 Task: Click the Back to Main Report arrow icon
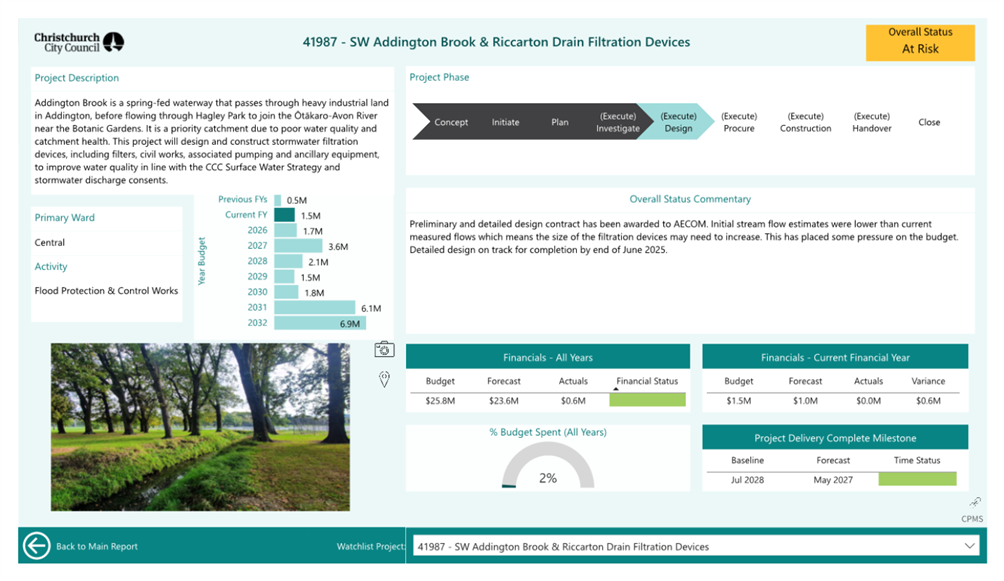point(36,546)
